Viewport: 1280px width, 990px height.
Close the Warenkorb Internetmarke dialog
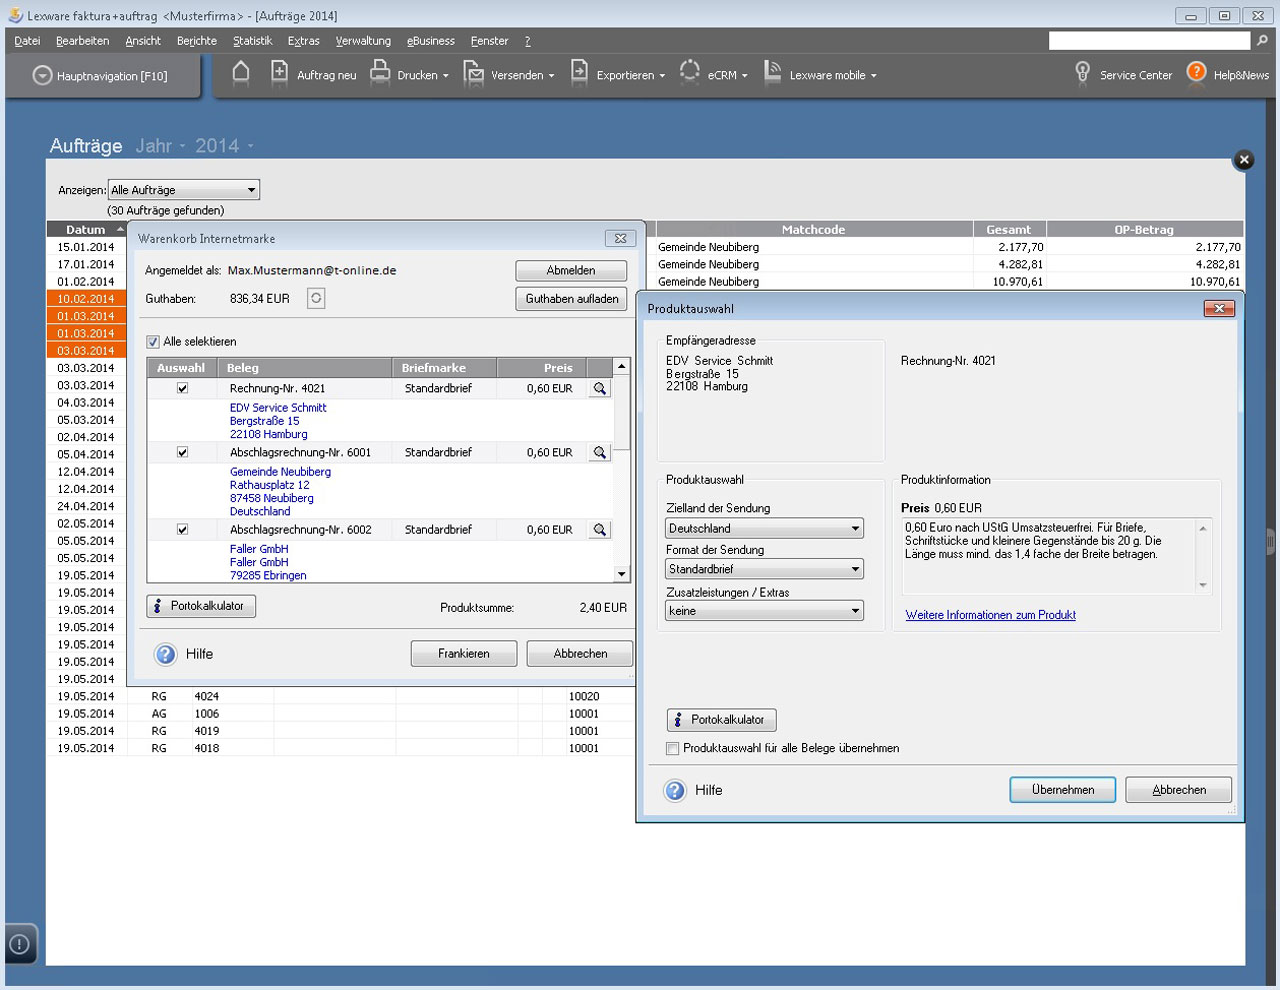tap(620, 238)
